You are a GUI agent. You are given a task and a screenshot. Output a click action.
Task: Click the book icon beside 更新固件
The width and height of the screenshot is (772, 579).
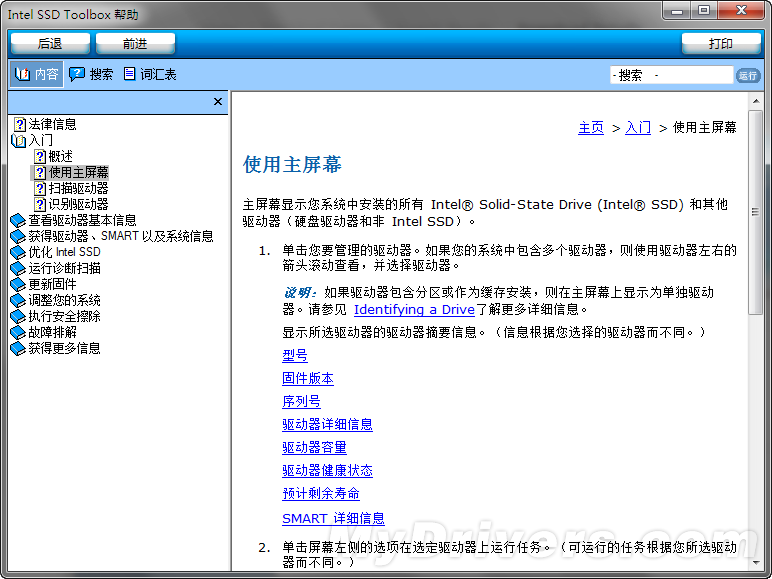click(17, 284)
